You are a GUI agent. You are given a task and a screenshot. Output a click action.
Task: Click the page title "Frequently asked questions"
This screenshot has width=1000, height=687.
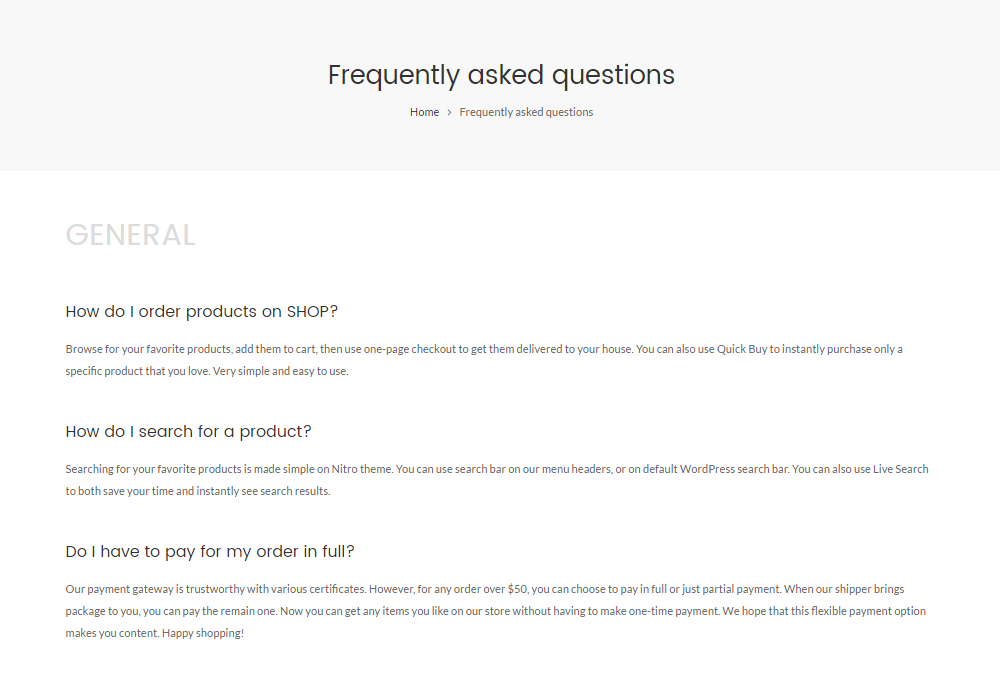pyautogui.click(x=501, y=75)
